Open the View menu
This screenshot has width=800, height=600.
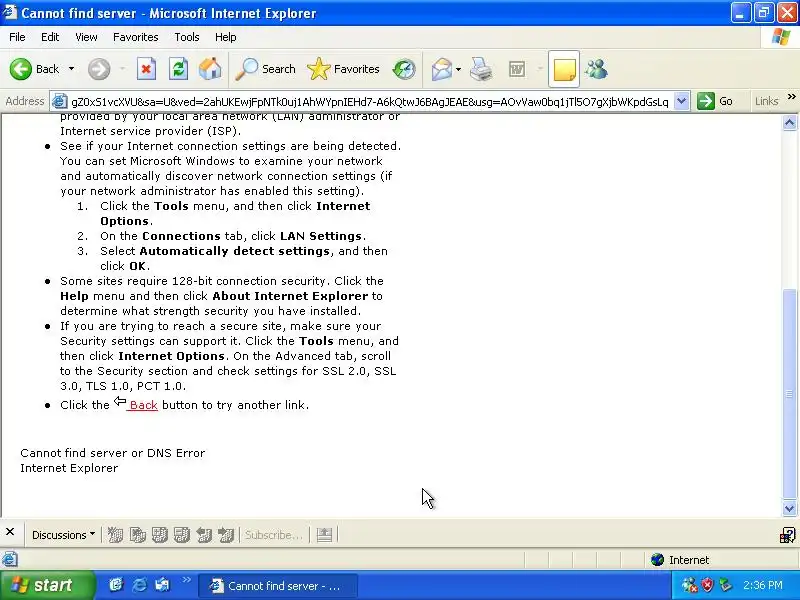[86, 37]
